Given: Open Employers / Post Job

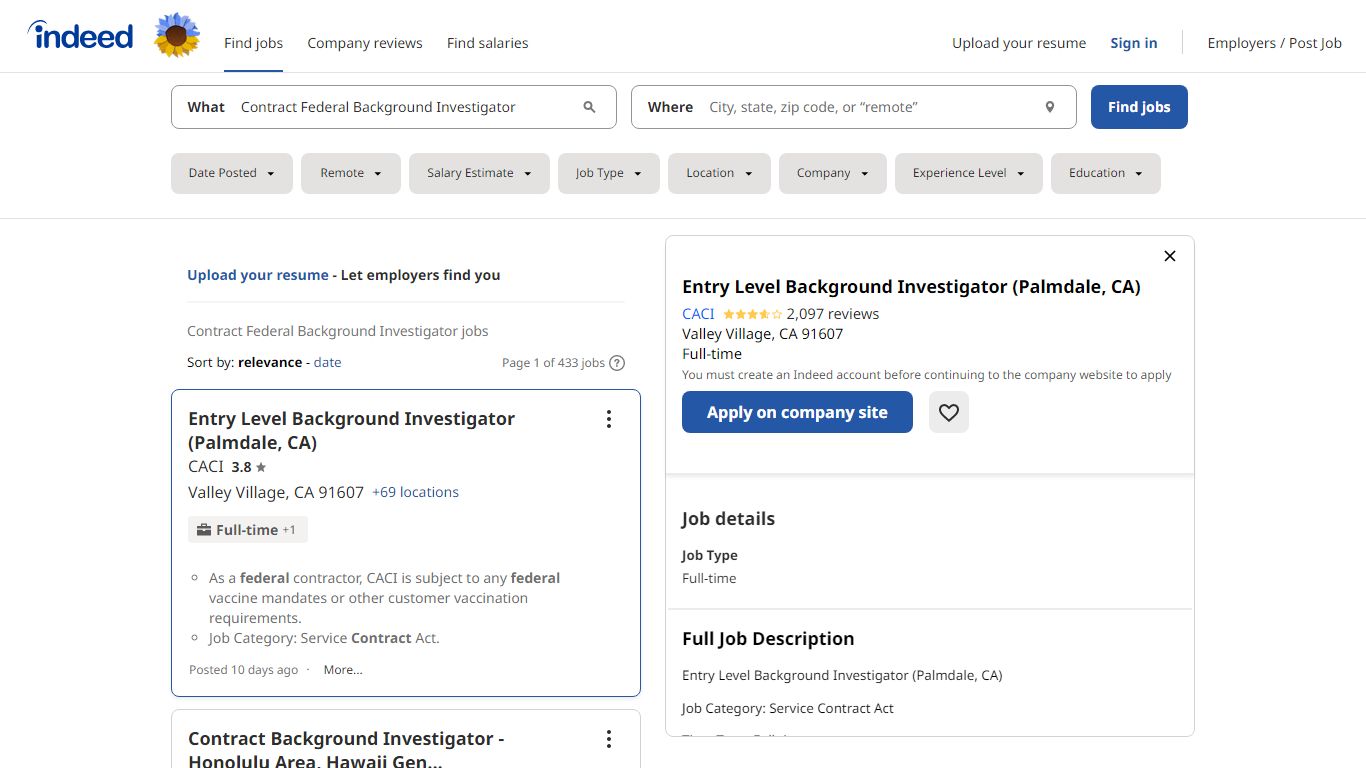Looking at the screenshot, I should click(1275, 43).
